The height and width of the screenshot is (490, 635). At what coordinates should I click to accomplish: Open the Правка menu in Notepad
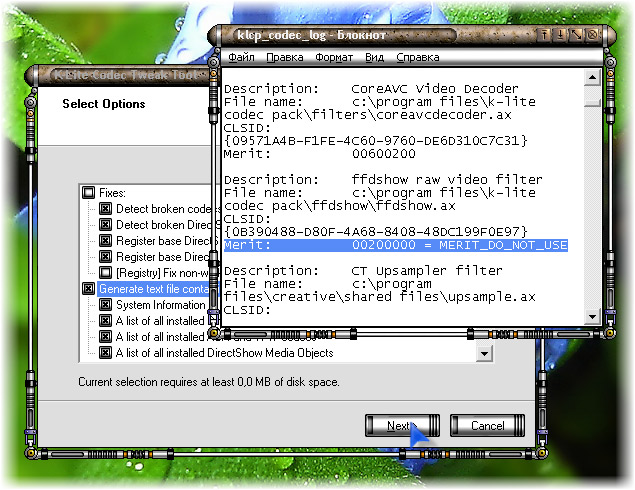[x=285, y=57]
